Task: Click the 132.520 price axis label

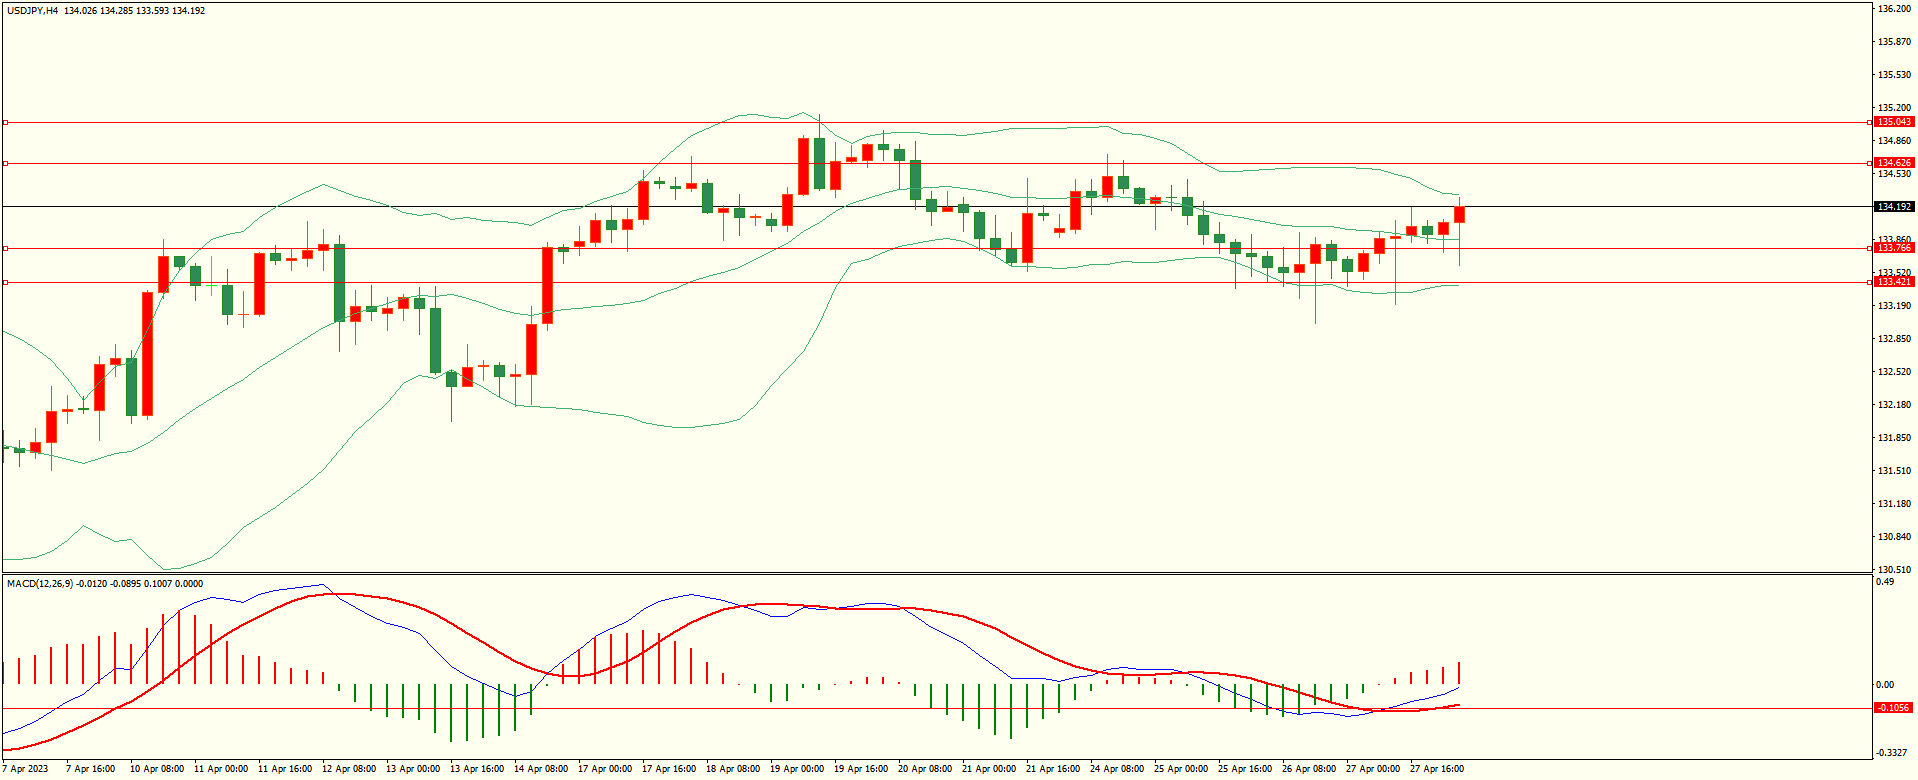Action: click(1894, 372)
